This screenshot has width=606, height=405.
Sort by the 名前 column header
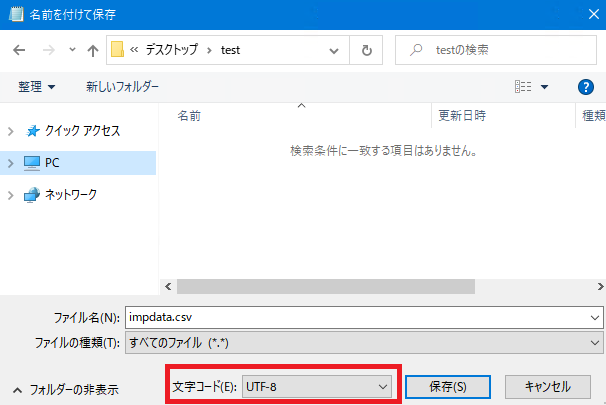point(295,116)
